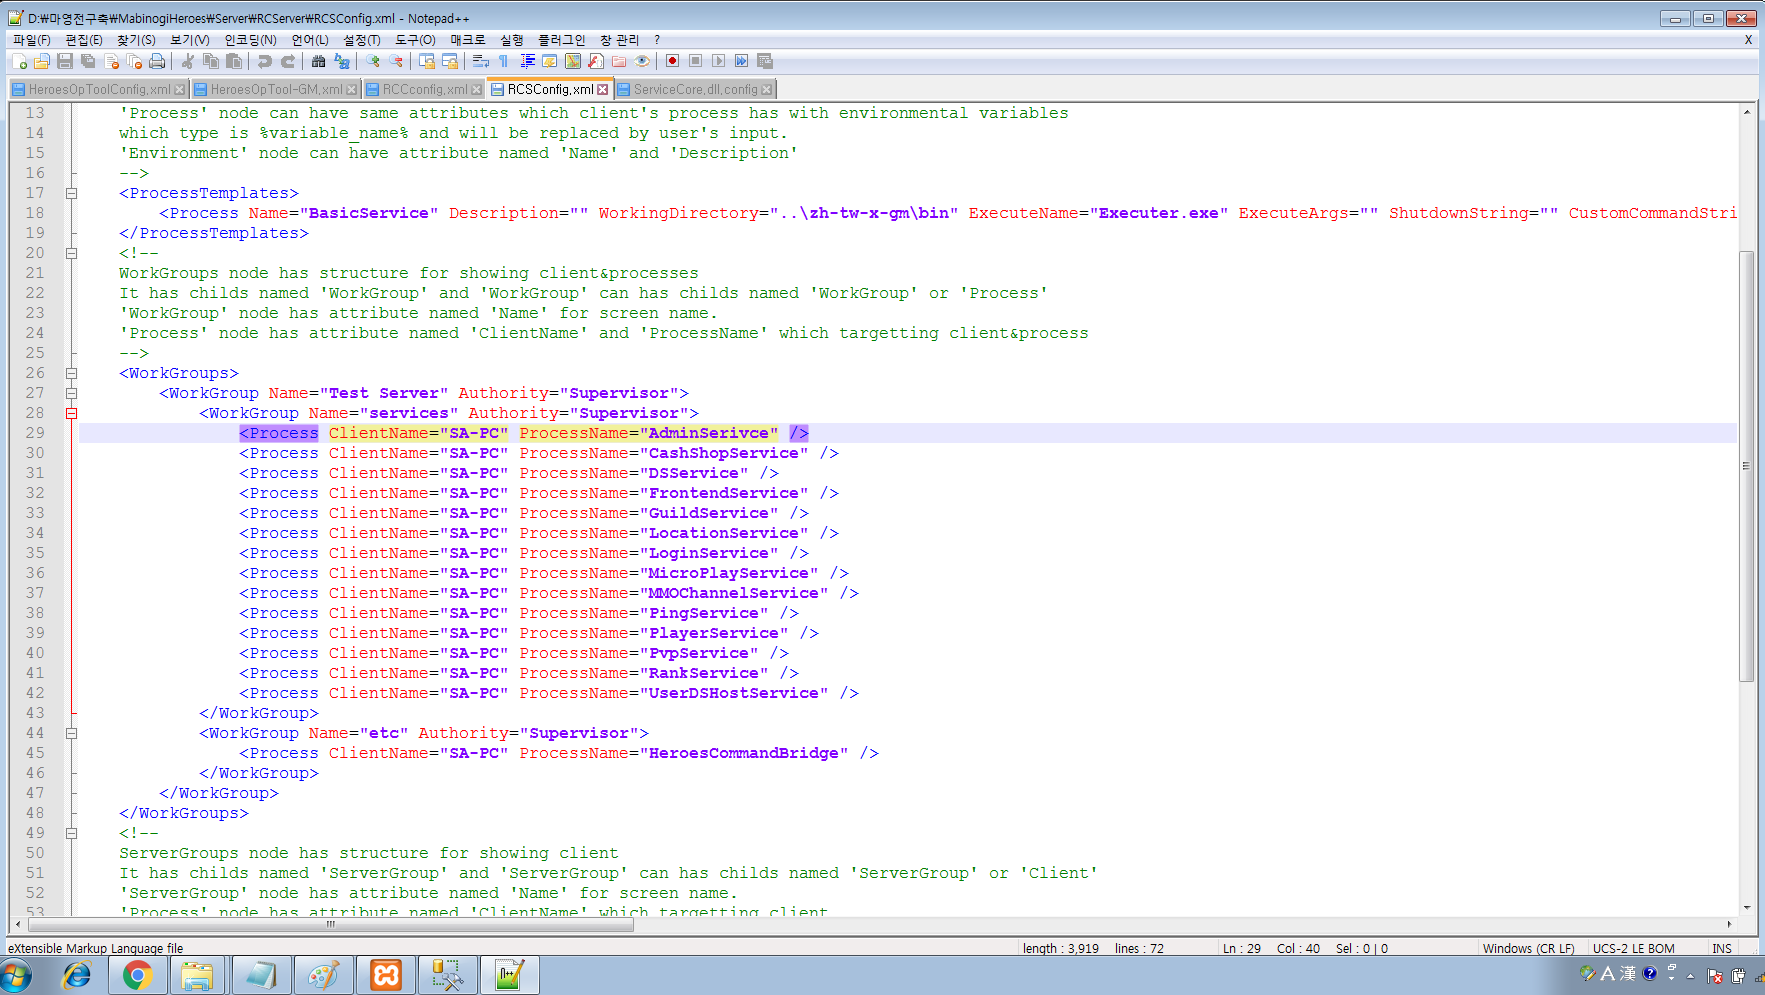
Task: Open the Function List toolbar icon
Action: coord(596,62)
